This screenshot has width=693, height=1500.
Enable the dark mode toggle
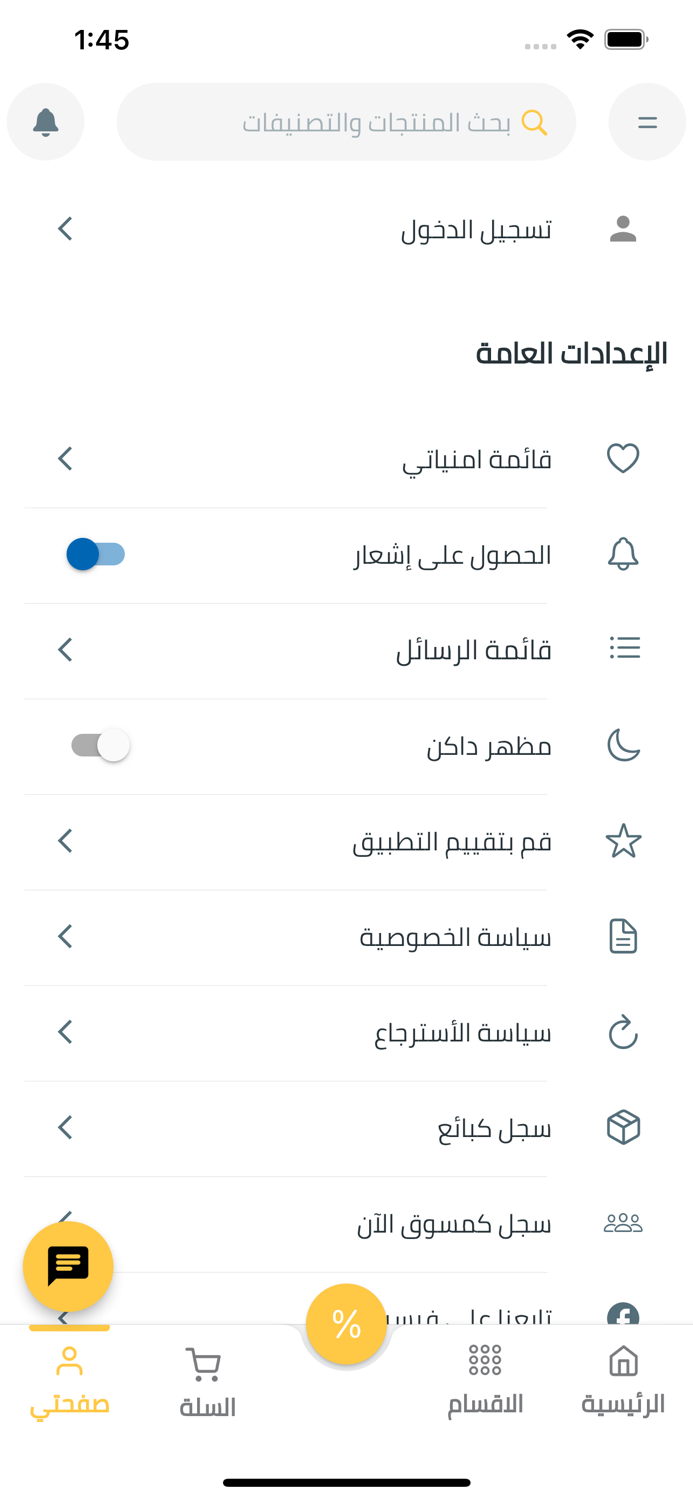click(97, 743)
